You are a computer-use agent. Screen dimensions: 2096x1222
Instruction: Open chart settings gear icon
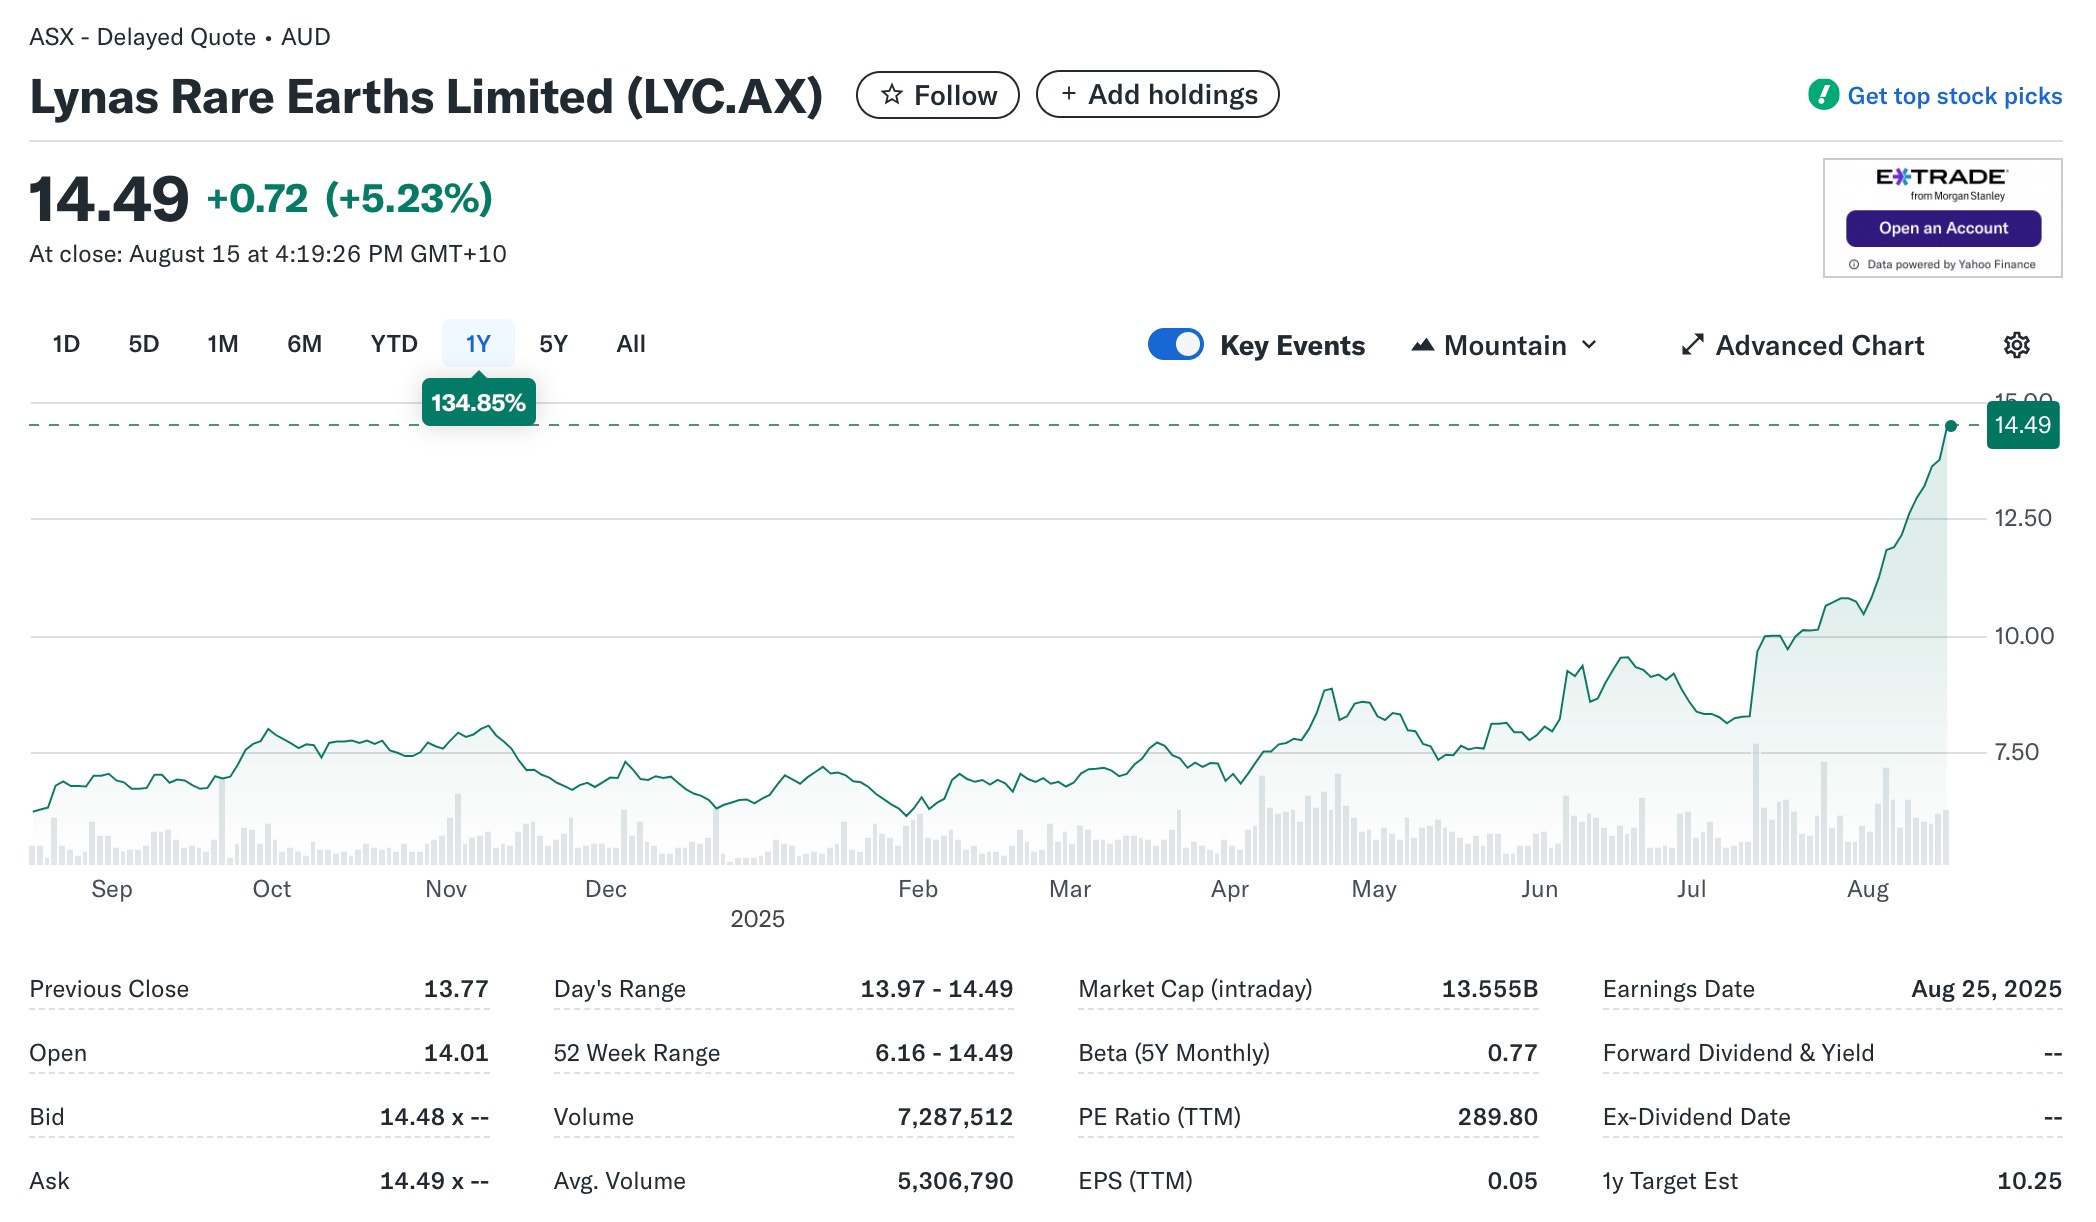(x=2016, y=345)
